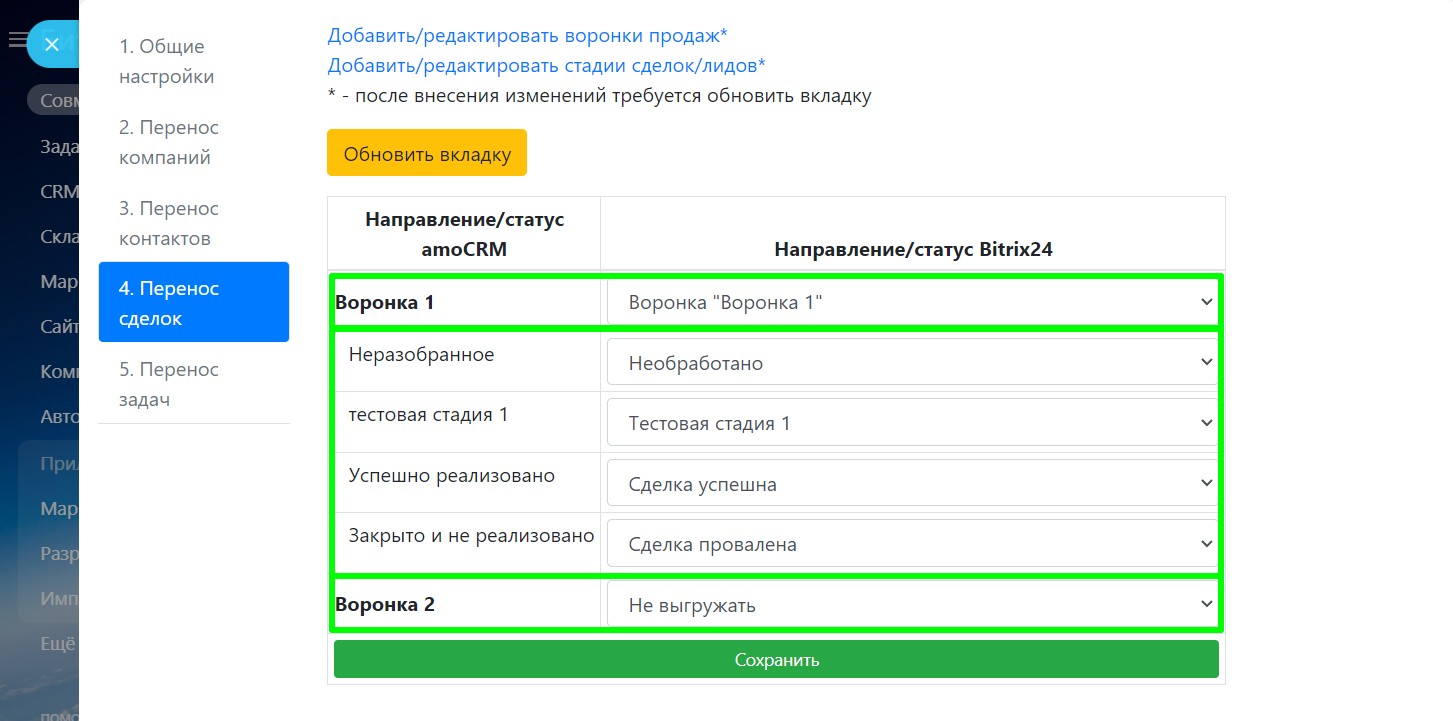This screenshot has height=721, width=1453.
Task: Click the green Сохранить button
Action: click(x=776, y=660)
